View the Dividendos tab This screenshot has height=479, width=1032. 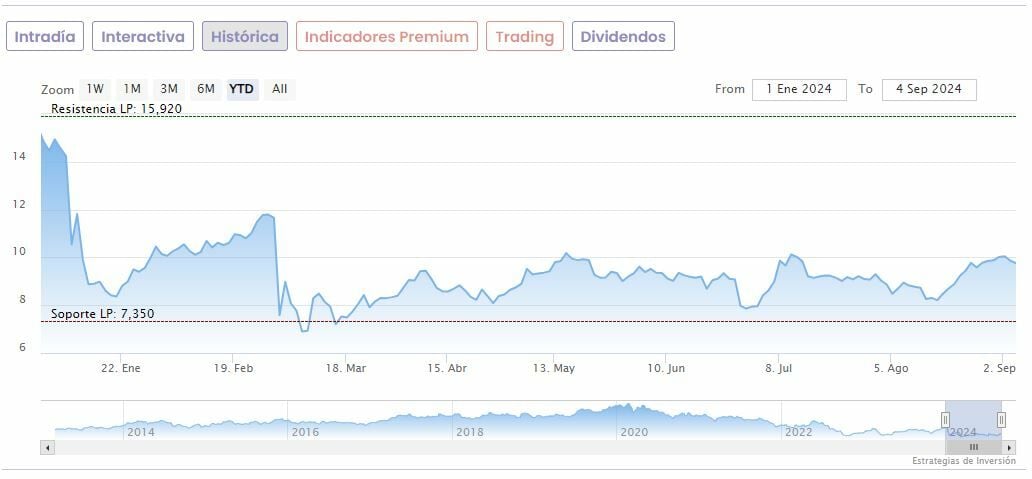623,37
